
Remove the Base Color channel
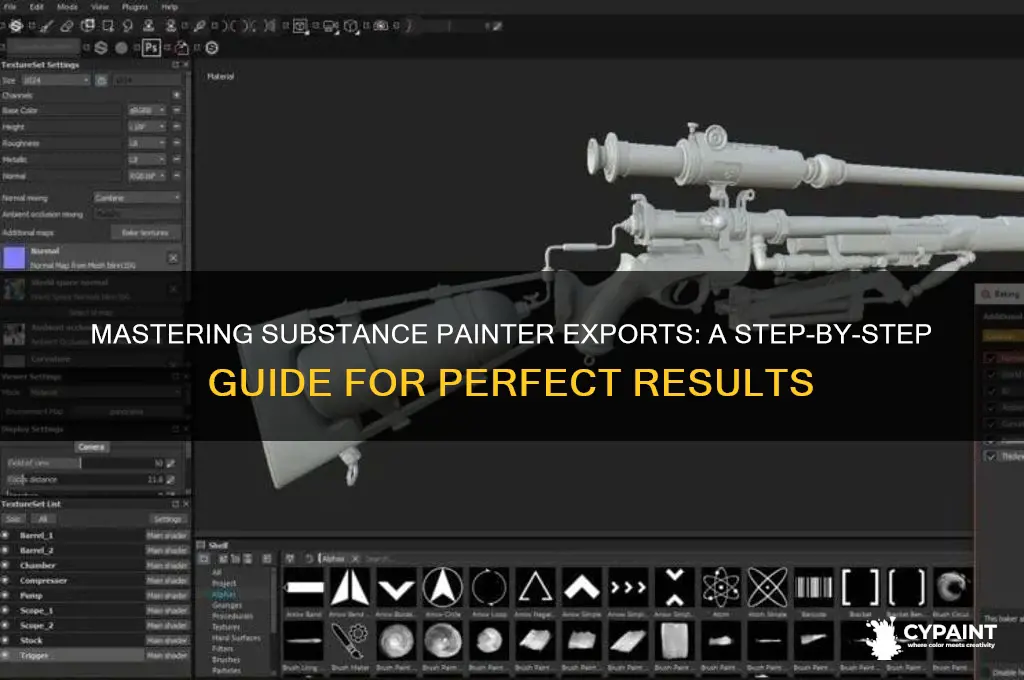[176, 110]
